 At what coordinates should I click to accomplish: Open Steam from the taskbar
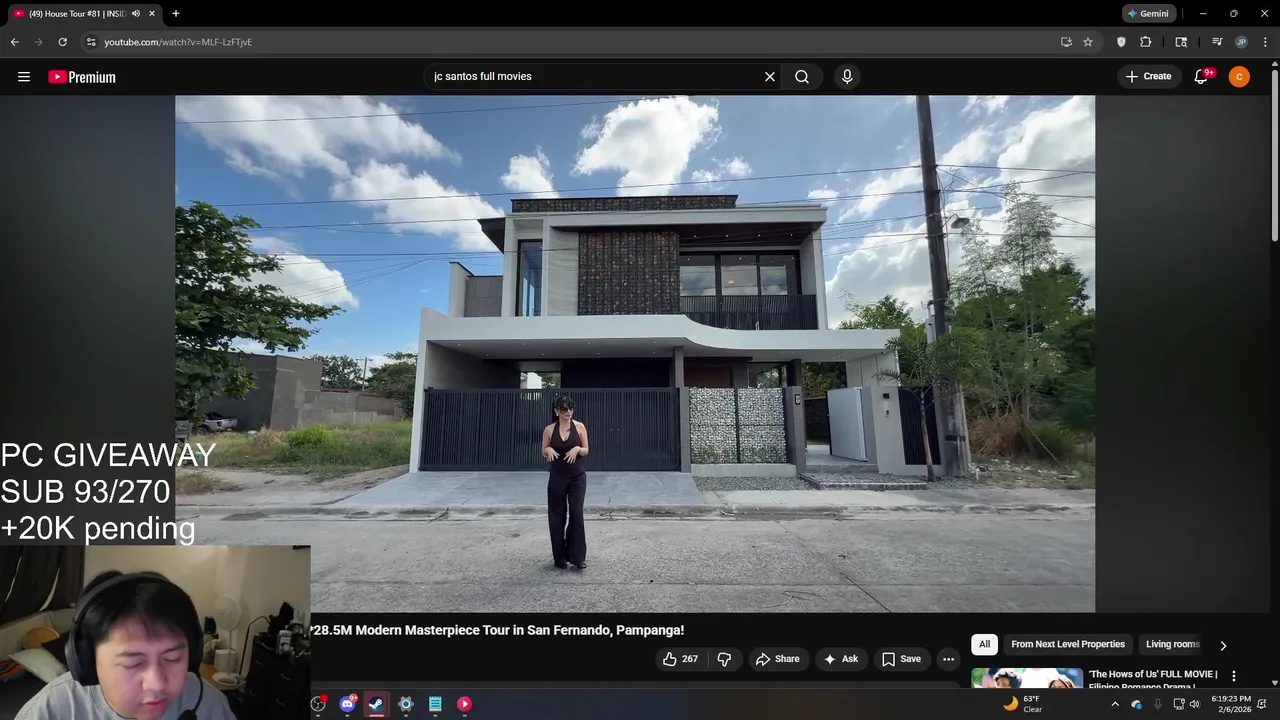pos(376,704)
